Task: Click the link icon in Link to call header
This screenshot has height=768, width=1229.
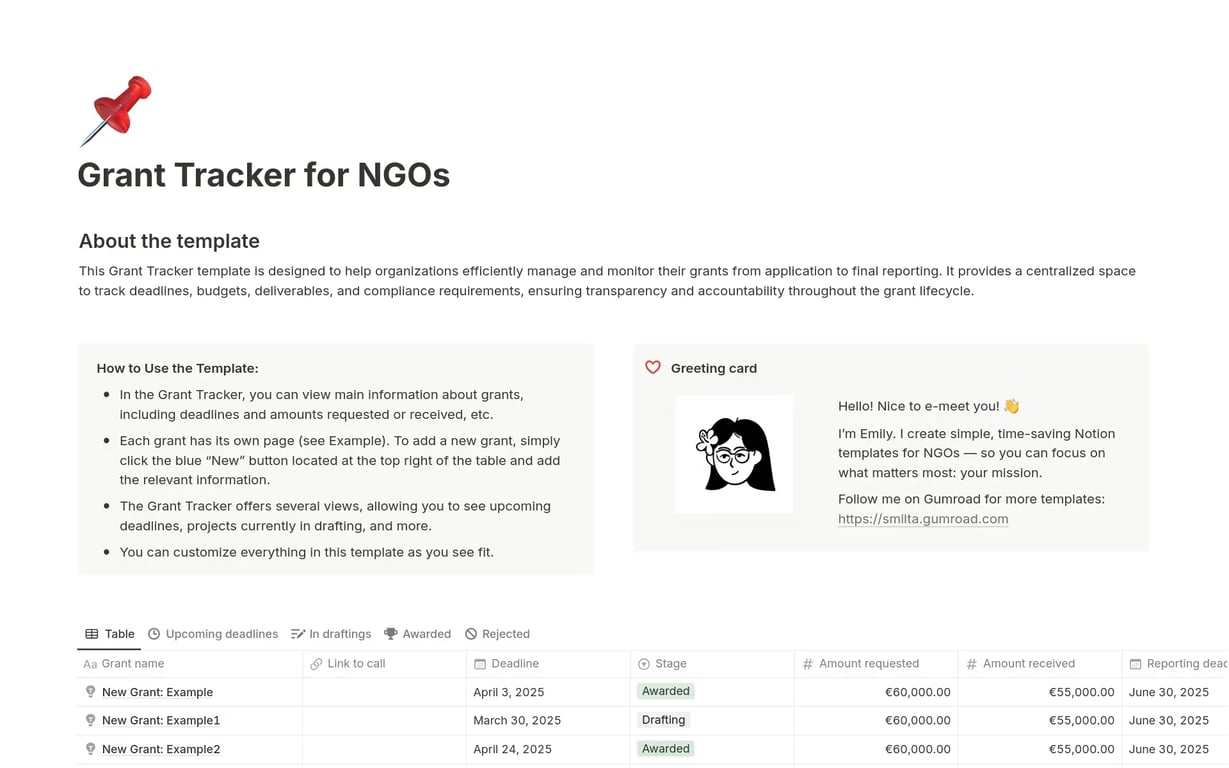Action: tap(316, 664)
